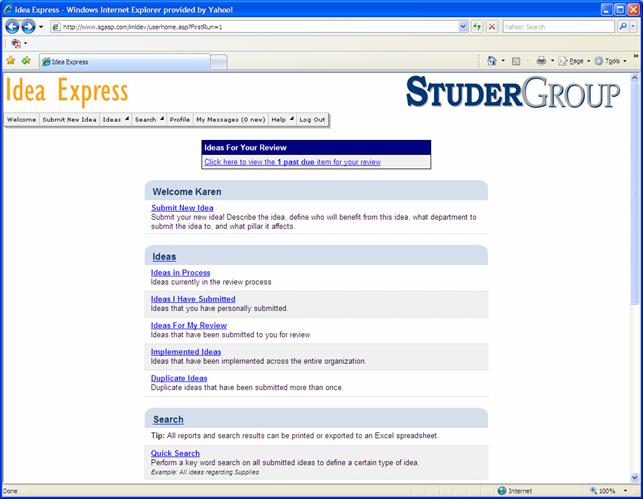Open a new blank tab button

(219, 62)
